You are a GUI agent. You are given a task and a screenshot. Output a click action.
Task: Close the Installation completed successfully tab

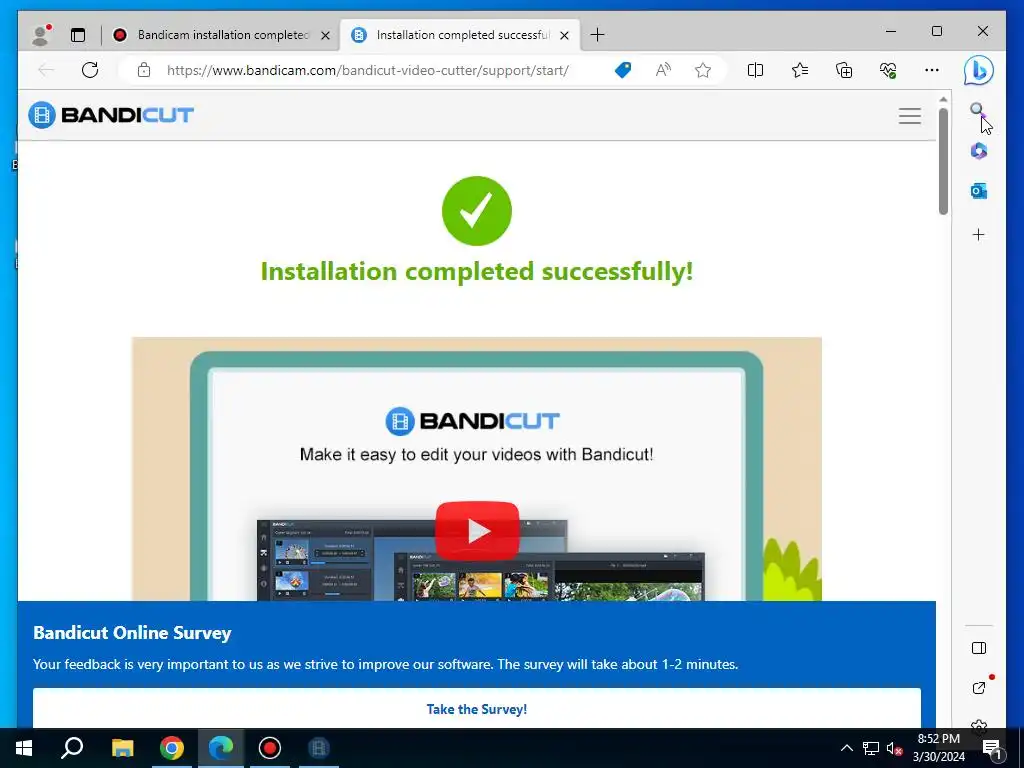[x=564, y=35]
